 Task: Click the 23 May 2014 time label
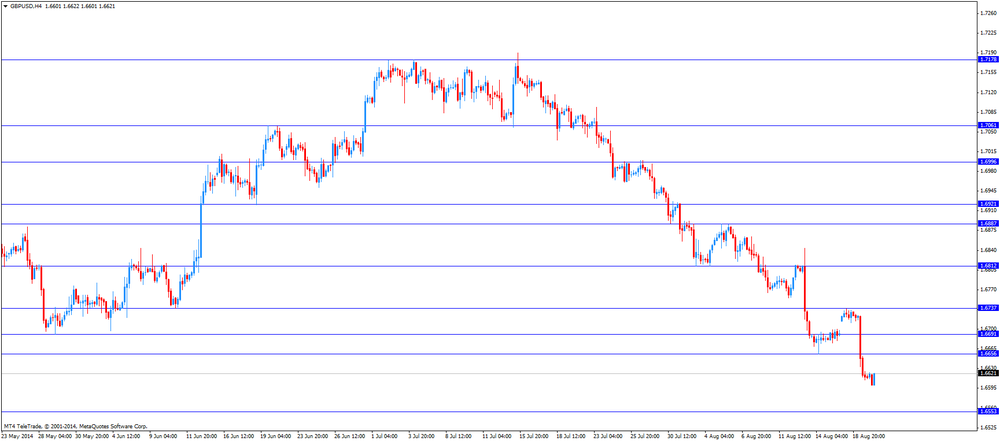pos(18,437)
